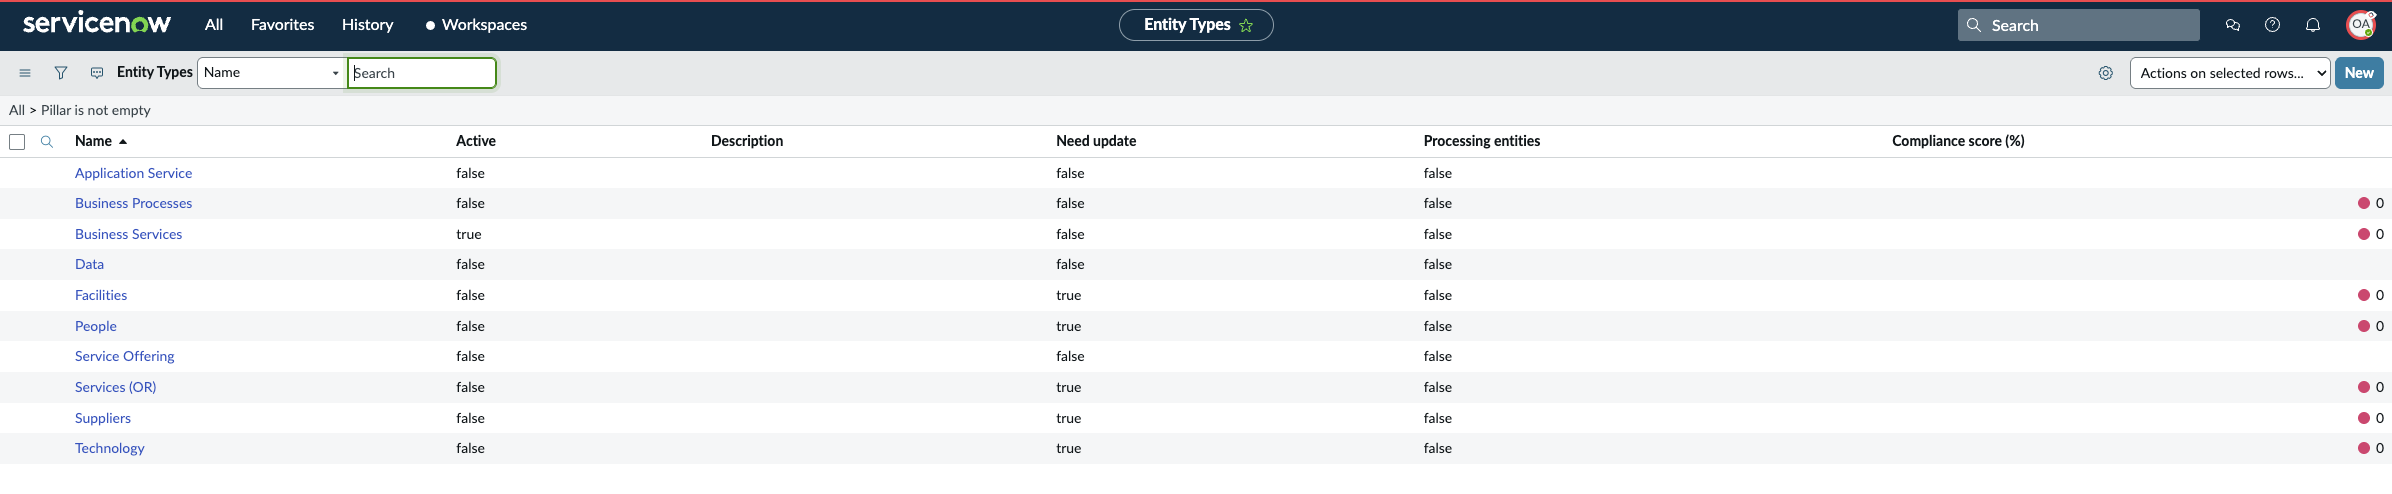The height and width of the screenshot is (494, 2392).
Task: Click the compliance score 0 for People
Action: 2380,326
